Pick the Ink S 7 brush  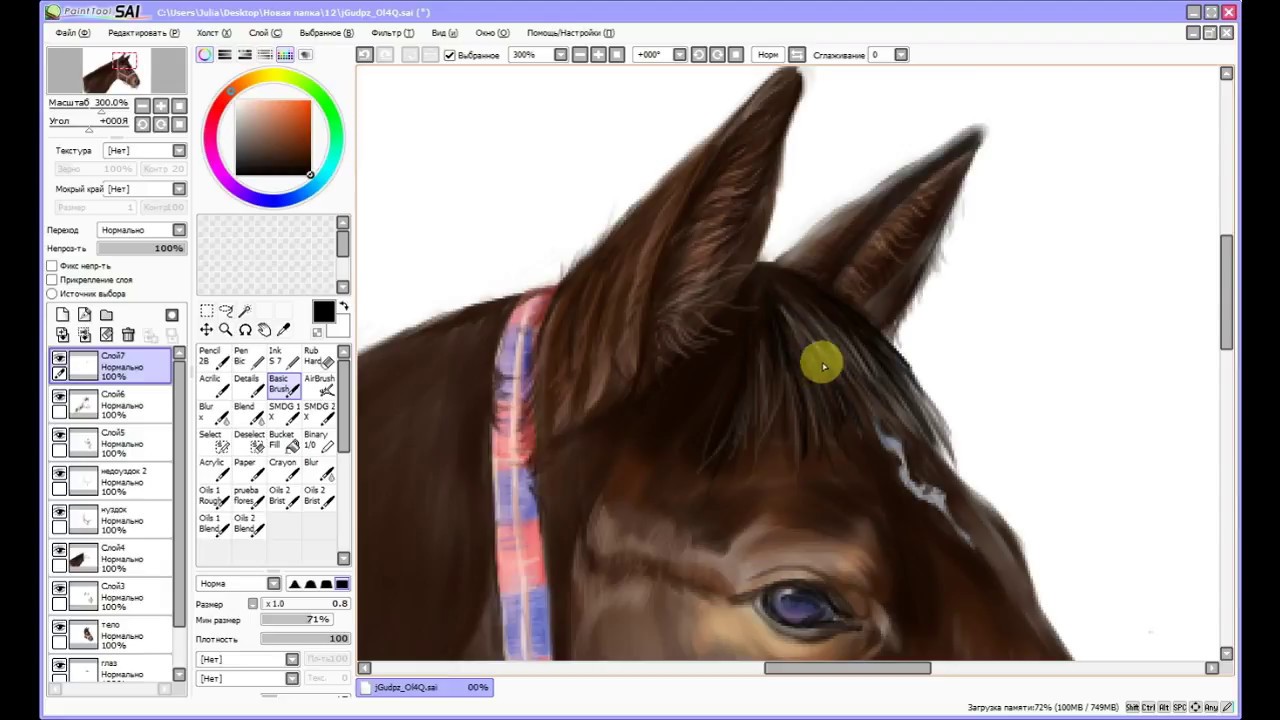[284, 357]
